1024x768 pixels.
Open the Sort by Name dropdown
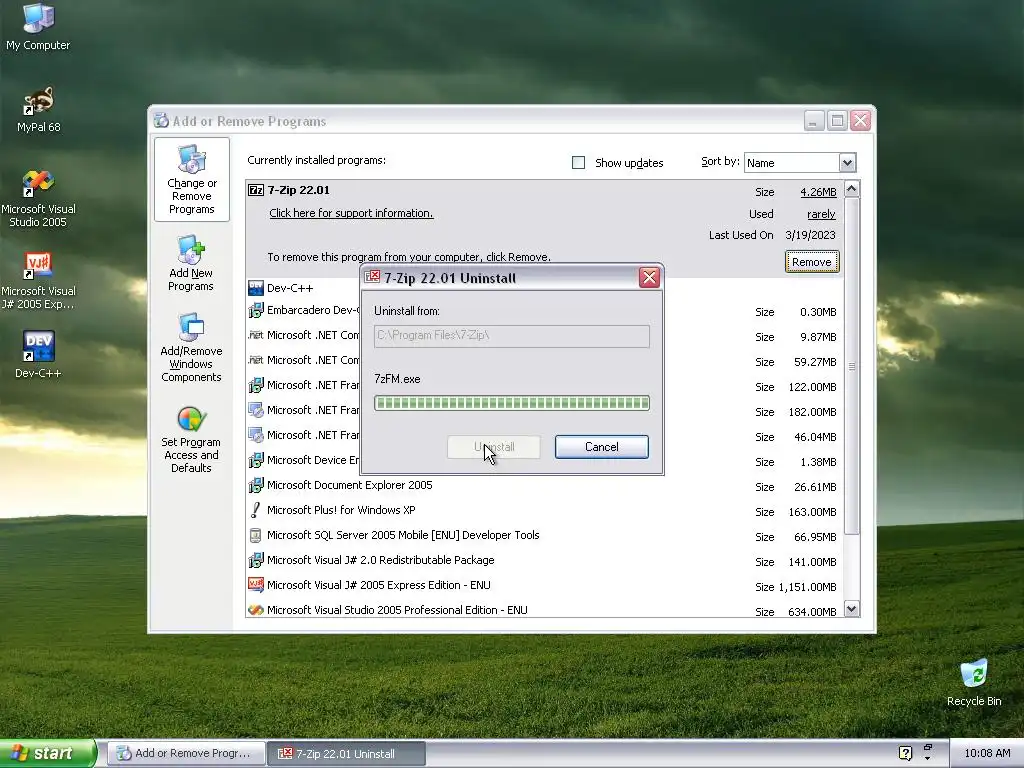click(x=847, y=163)
